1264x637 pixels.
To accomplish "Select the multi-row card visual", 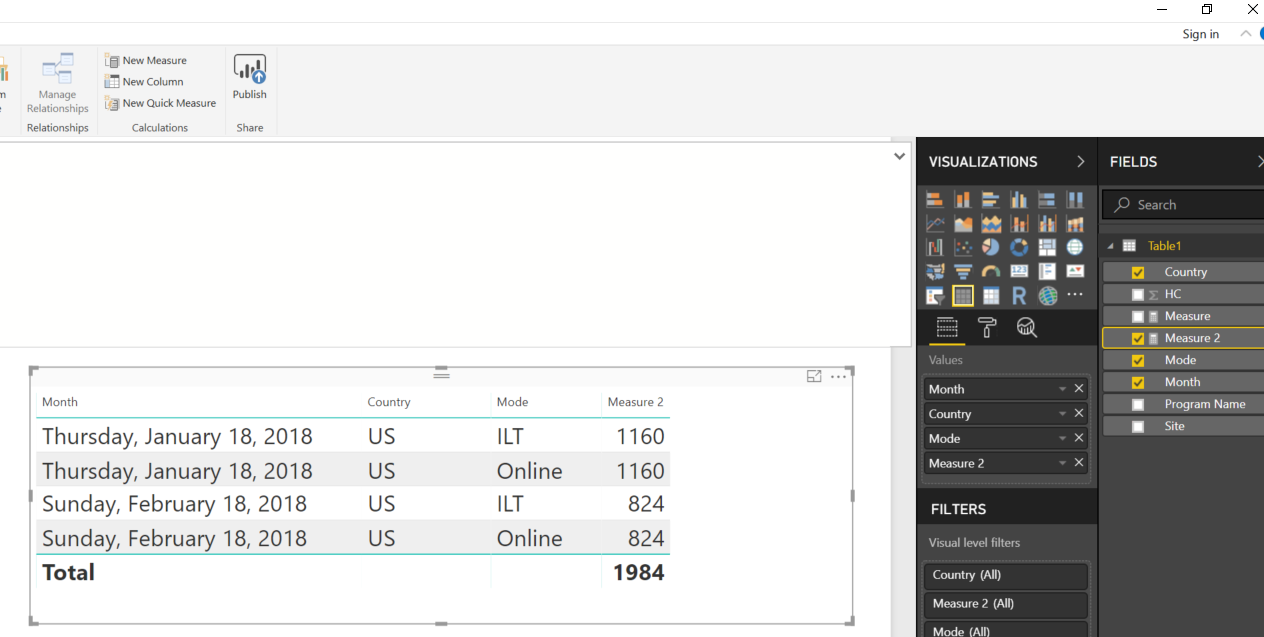I will 1047,271.
